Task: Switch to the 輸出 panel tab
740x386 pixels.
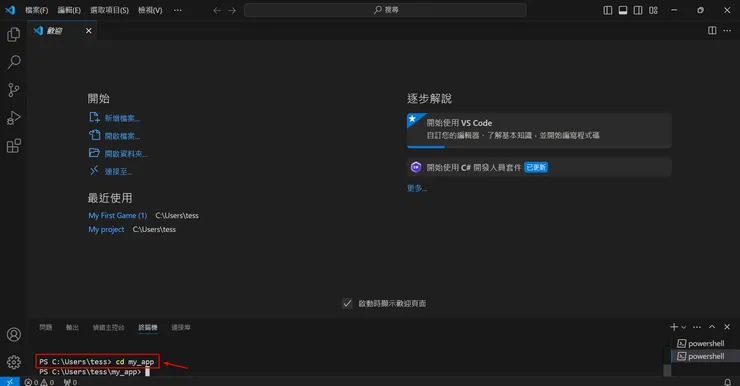Action: [72, 327]
